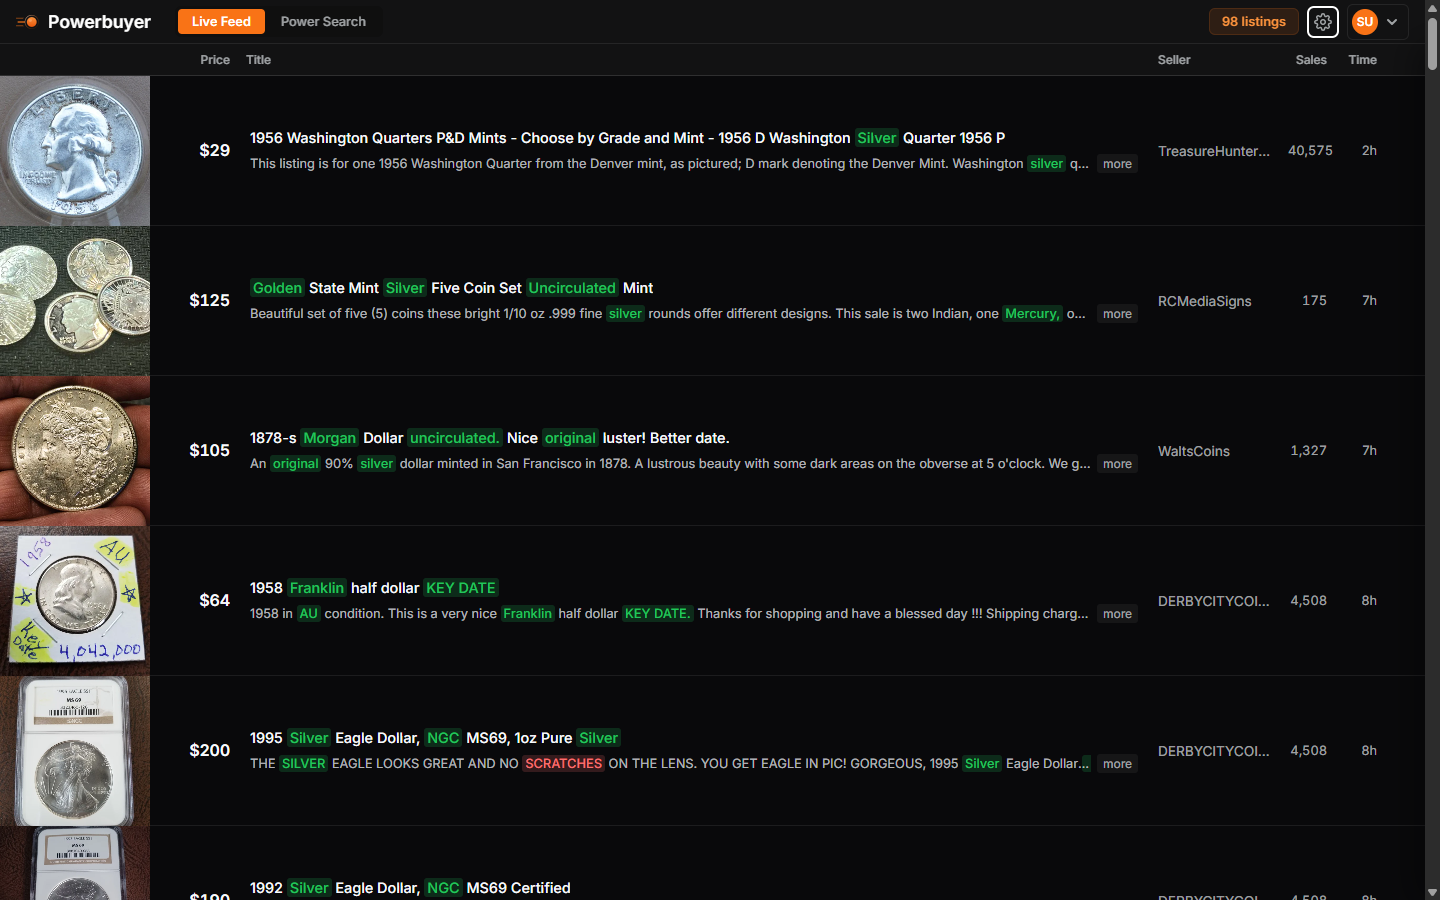Open the 1956 Washington Quarter coin thumbnail
Screen dimensions: 1440x900
click(x=75, y=151)
